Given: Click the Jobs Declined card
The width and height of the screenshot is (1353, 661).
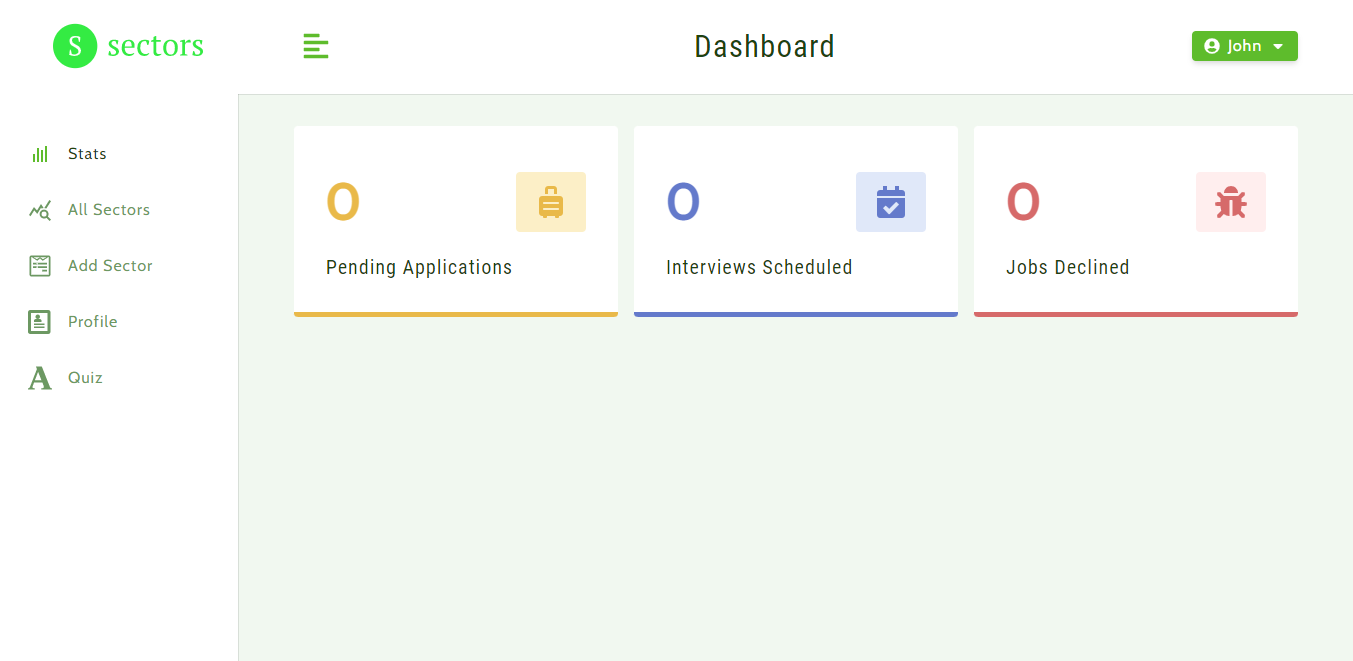Looking at the screenshot, I should tap(1135, 220).
